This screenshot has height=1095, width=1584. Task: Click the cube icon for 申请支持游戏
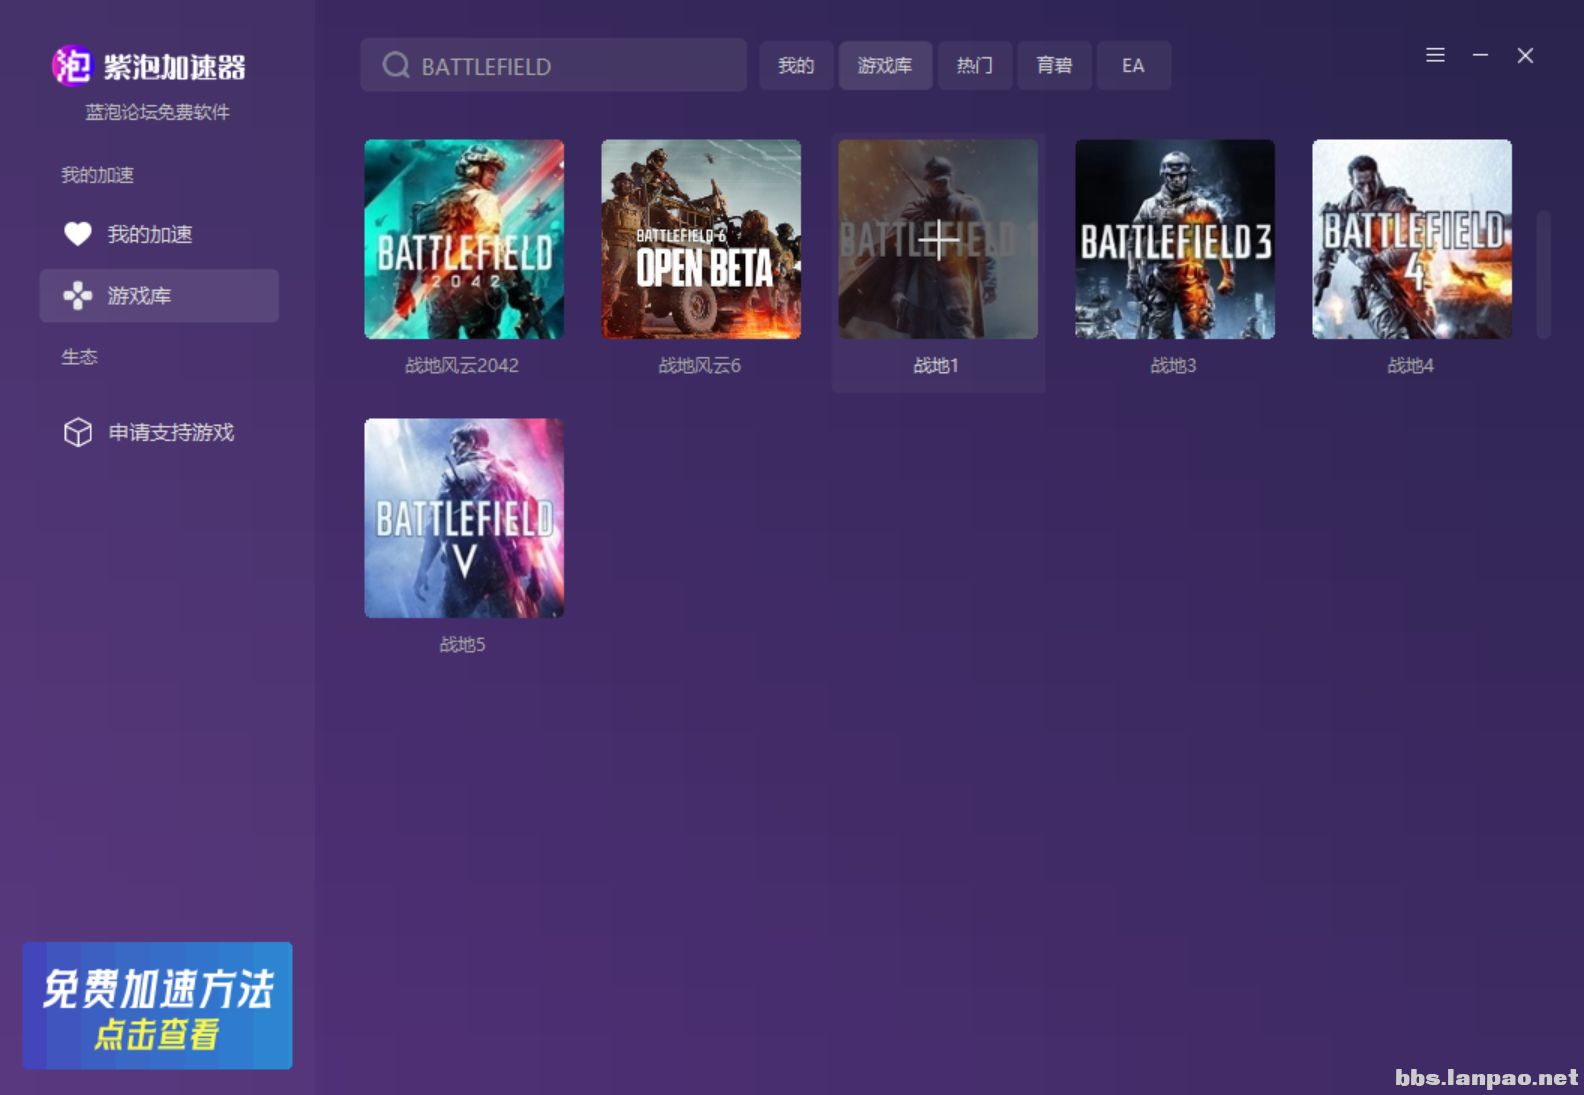pyautogui.click(x=78, y=432)
